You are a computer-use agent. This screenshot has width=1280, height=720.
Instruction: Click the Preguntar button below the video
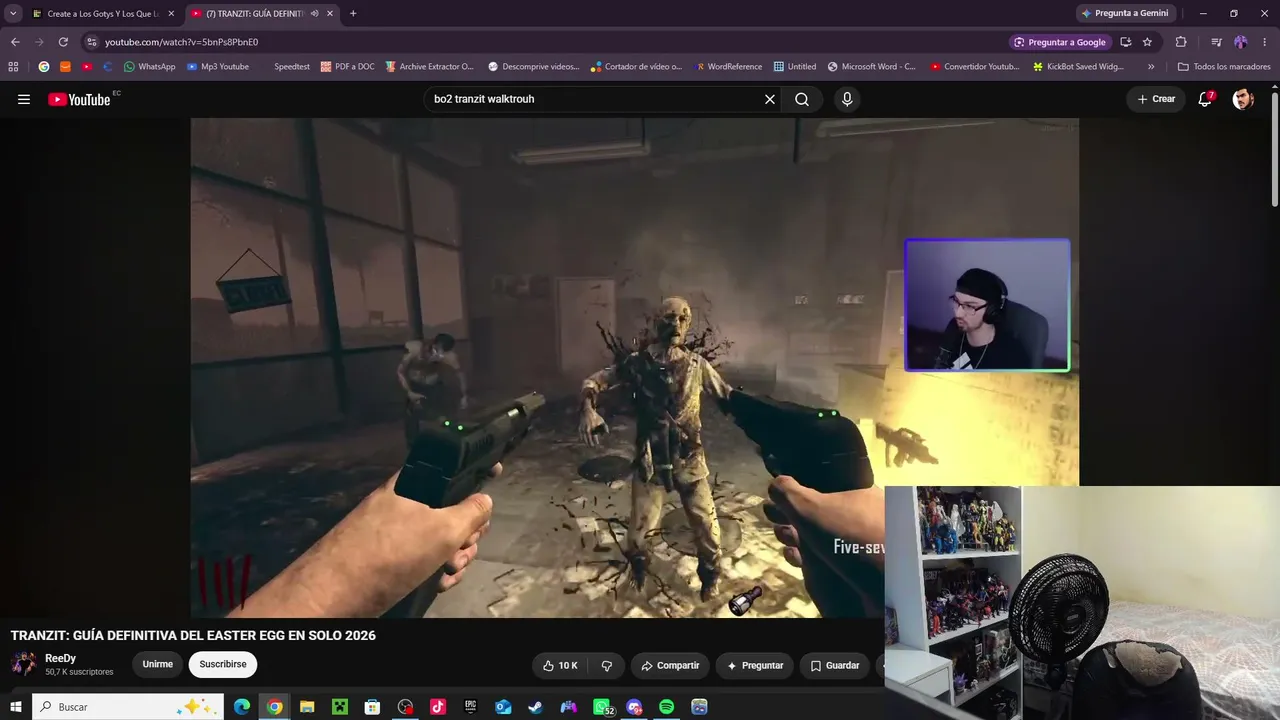(755, 665)
